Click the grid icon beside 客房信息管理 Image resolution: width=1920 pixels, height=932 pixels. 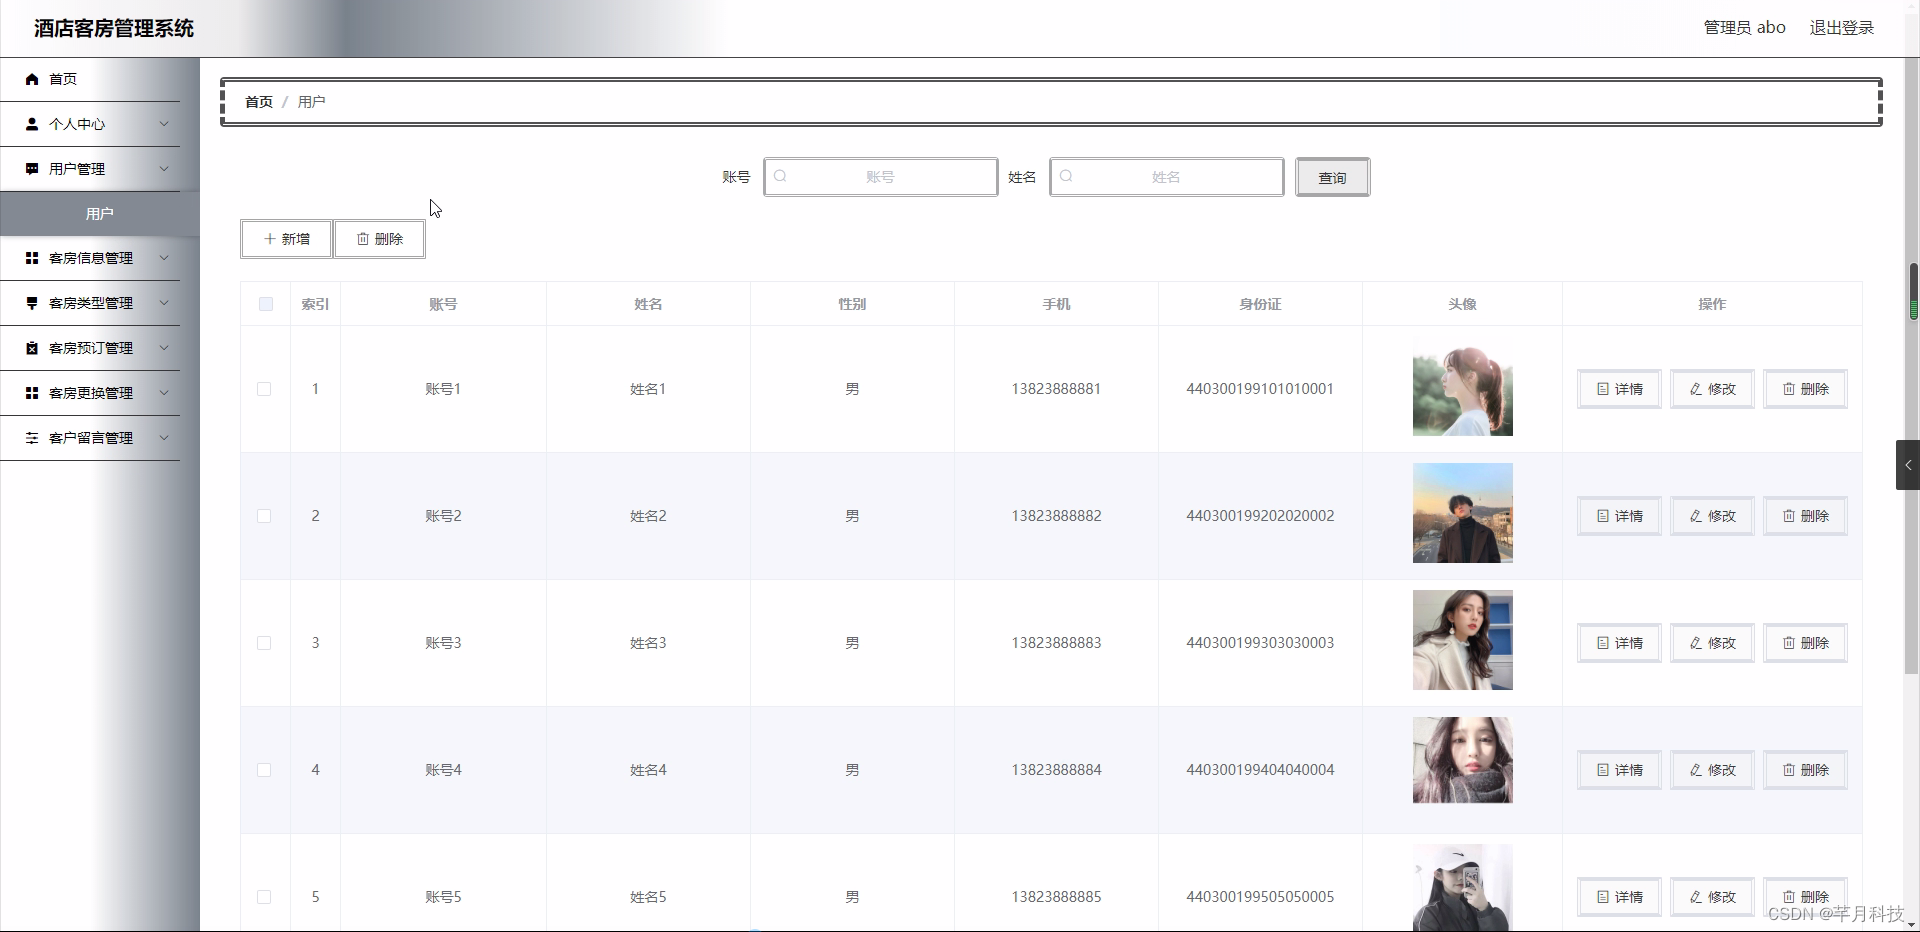[32, 258]
